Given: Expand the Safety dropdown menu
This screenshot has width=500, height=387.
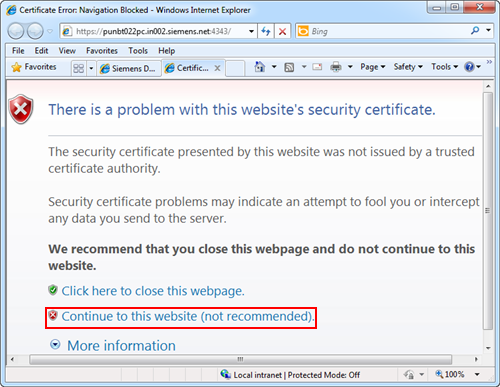Looking at the screenshot, I should (x=408, y=67).
